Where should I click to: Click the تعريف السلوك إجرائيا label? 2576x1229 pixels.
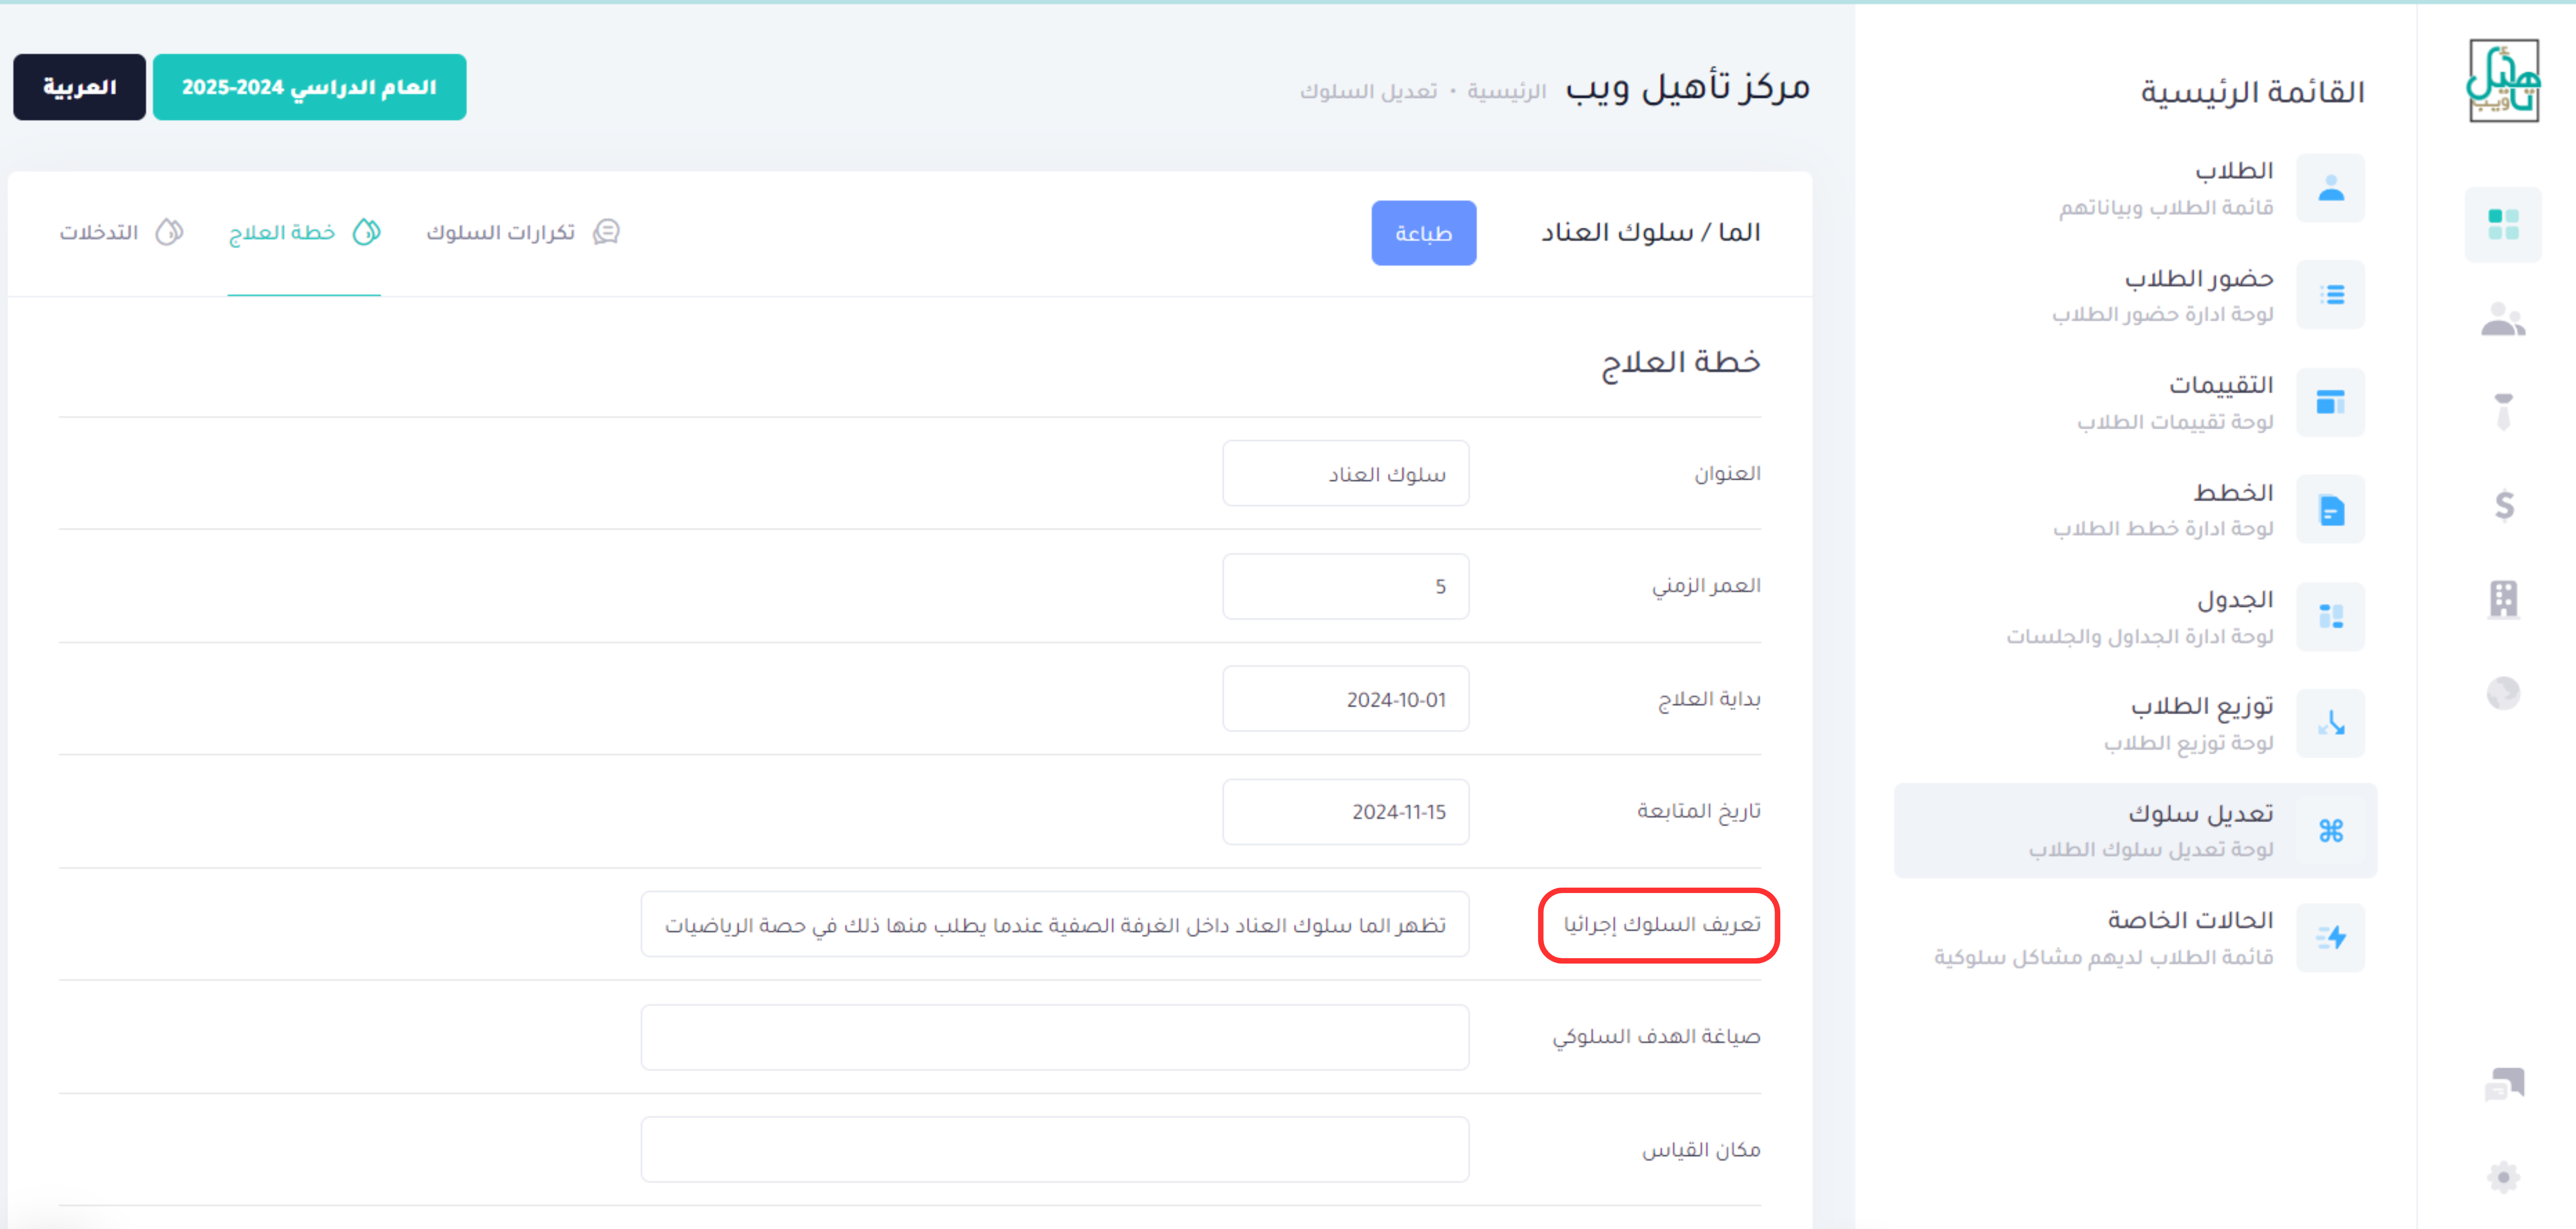(1662, 924)
